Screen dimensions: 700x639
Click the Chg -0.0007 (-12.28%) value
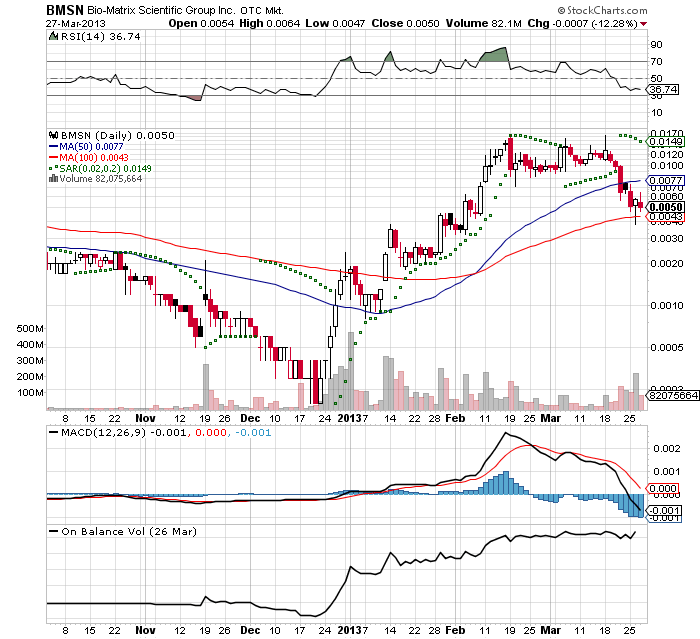point(583,23)
